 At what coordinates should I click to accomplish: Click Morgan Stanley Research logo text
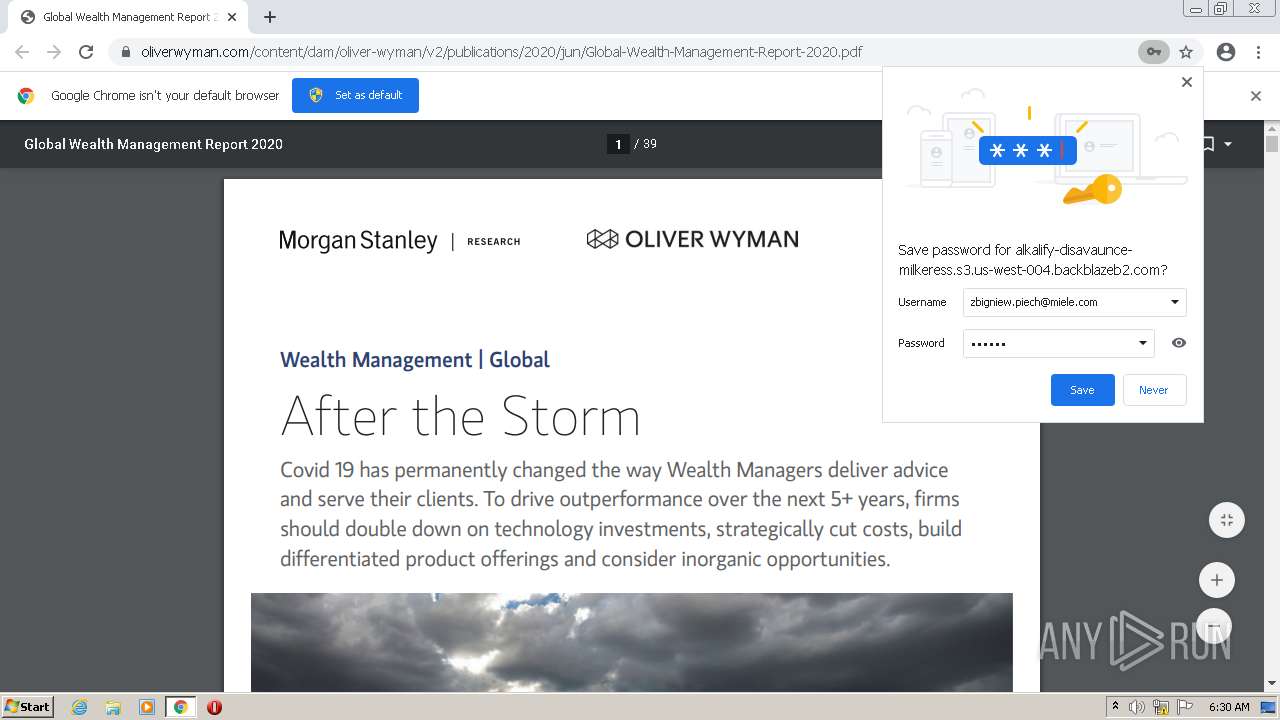click(x=399, y=241)
